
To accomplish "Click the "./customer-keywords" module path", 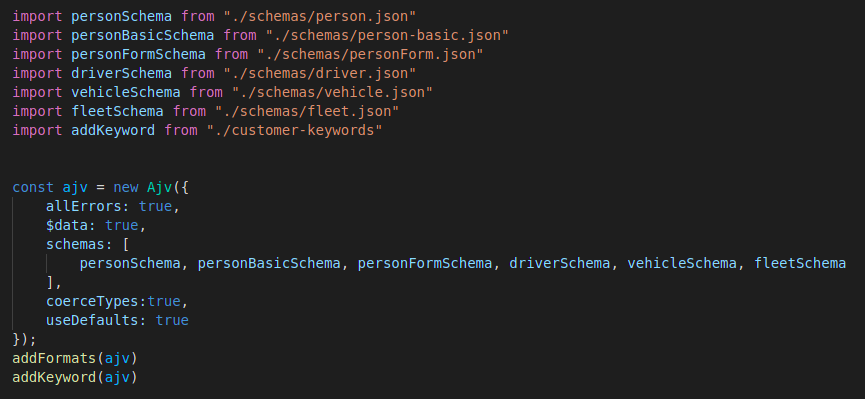I will click(294, 130).
